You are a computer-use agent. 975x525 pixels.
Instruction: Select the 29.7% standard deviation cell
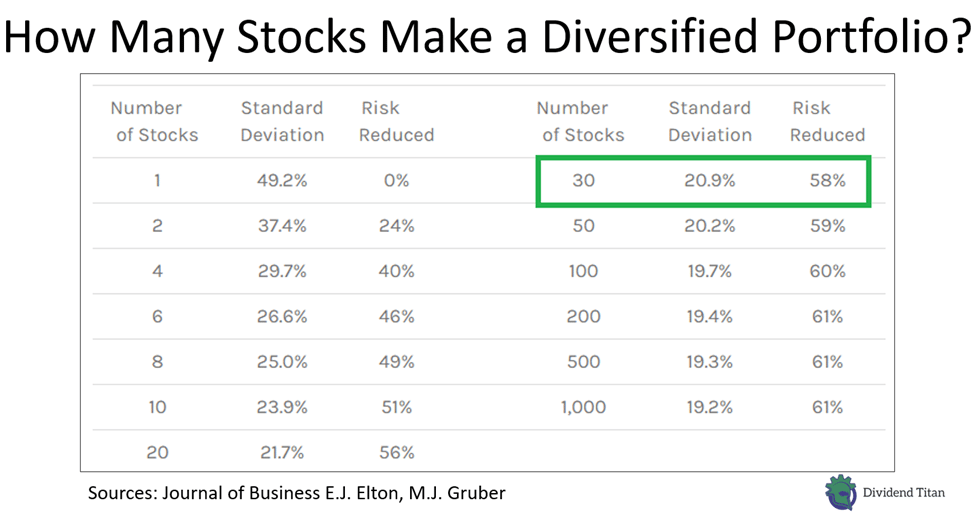pos(282,271)
